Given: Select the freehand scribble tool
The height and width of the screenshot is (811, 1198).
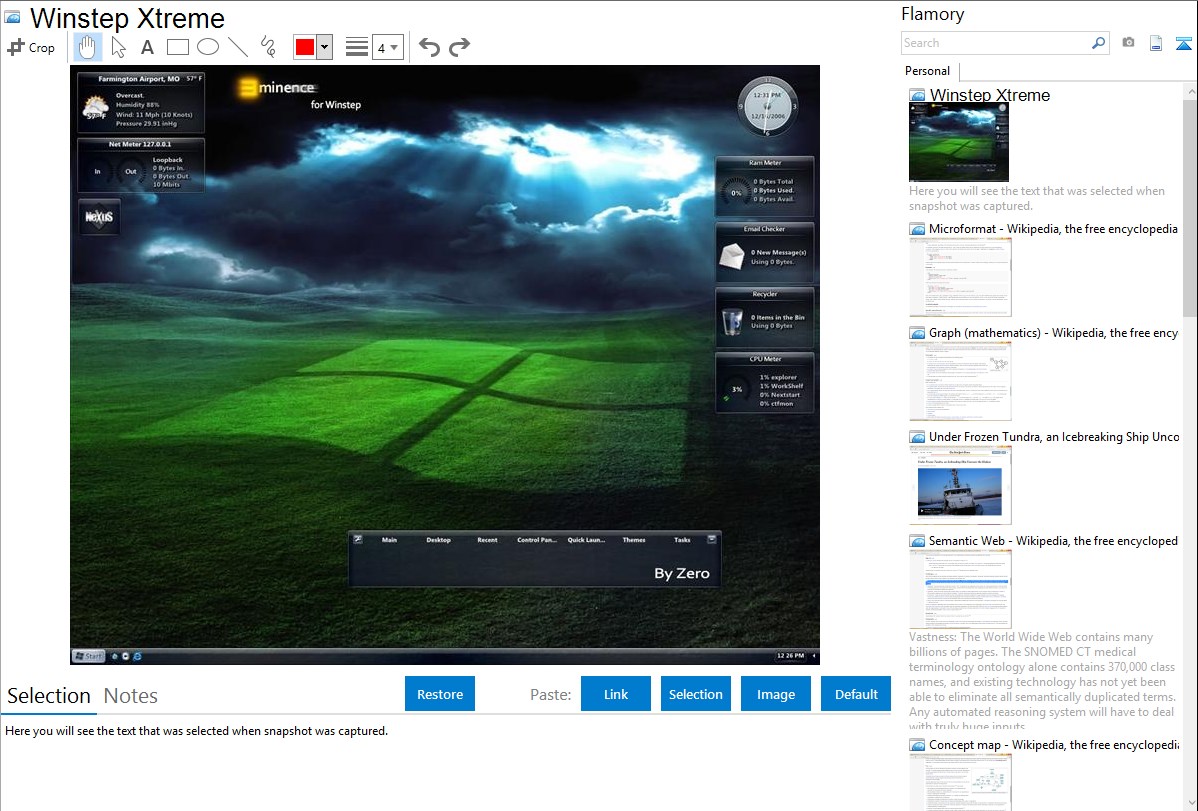Looking at the screenshot, I should click(x=267, y=47).
